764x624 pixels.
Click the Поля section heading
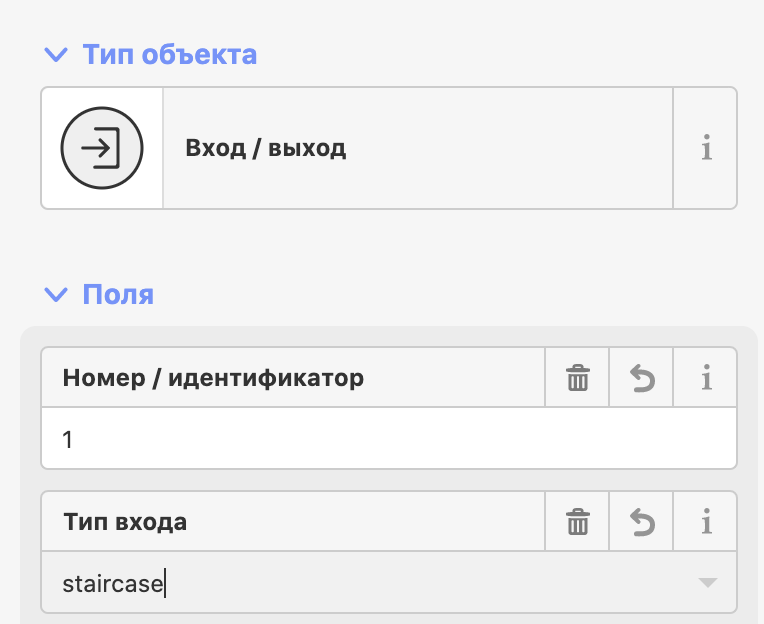[118, 294]
